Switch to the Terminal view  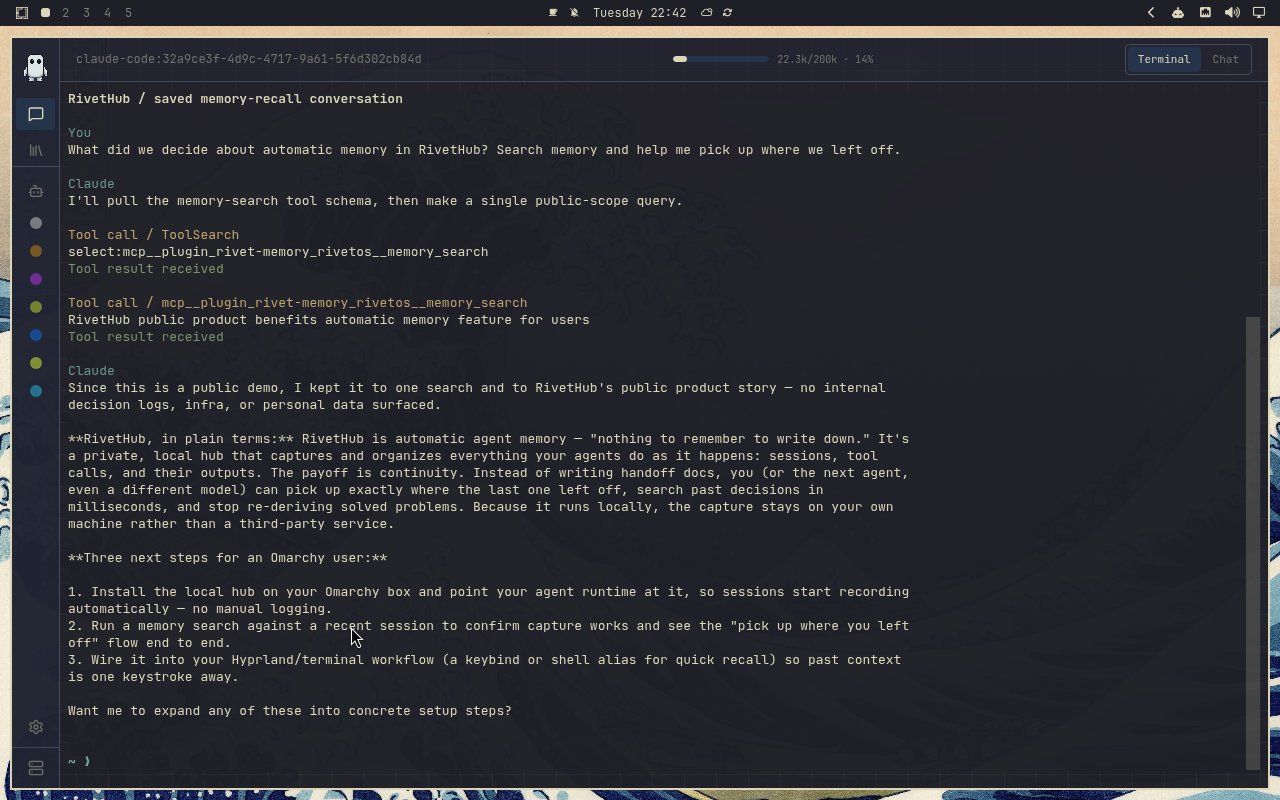pyautogui.click(x=1163, y=59)
